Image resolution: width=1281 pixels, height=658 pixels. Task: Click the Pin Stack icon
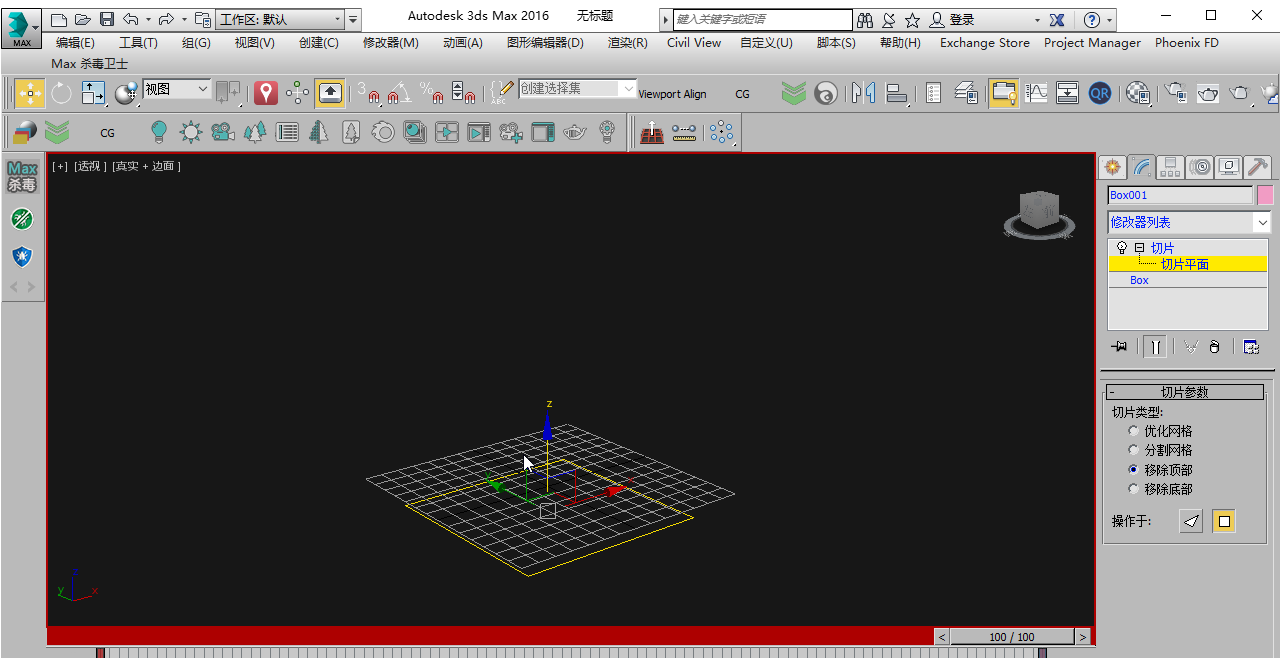point(1119,347)
